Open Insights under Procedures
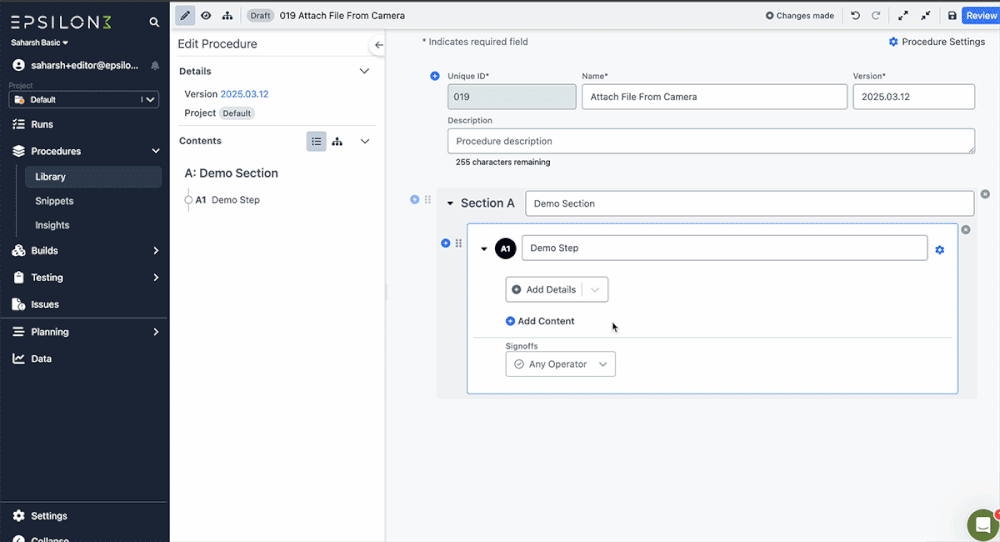1000x542 pixels. coord(52,225)
